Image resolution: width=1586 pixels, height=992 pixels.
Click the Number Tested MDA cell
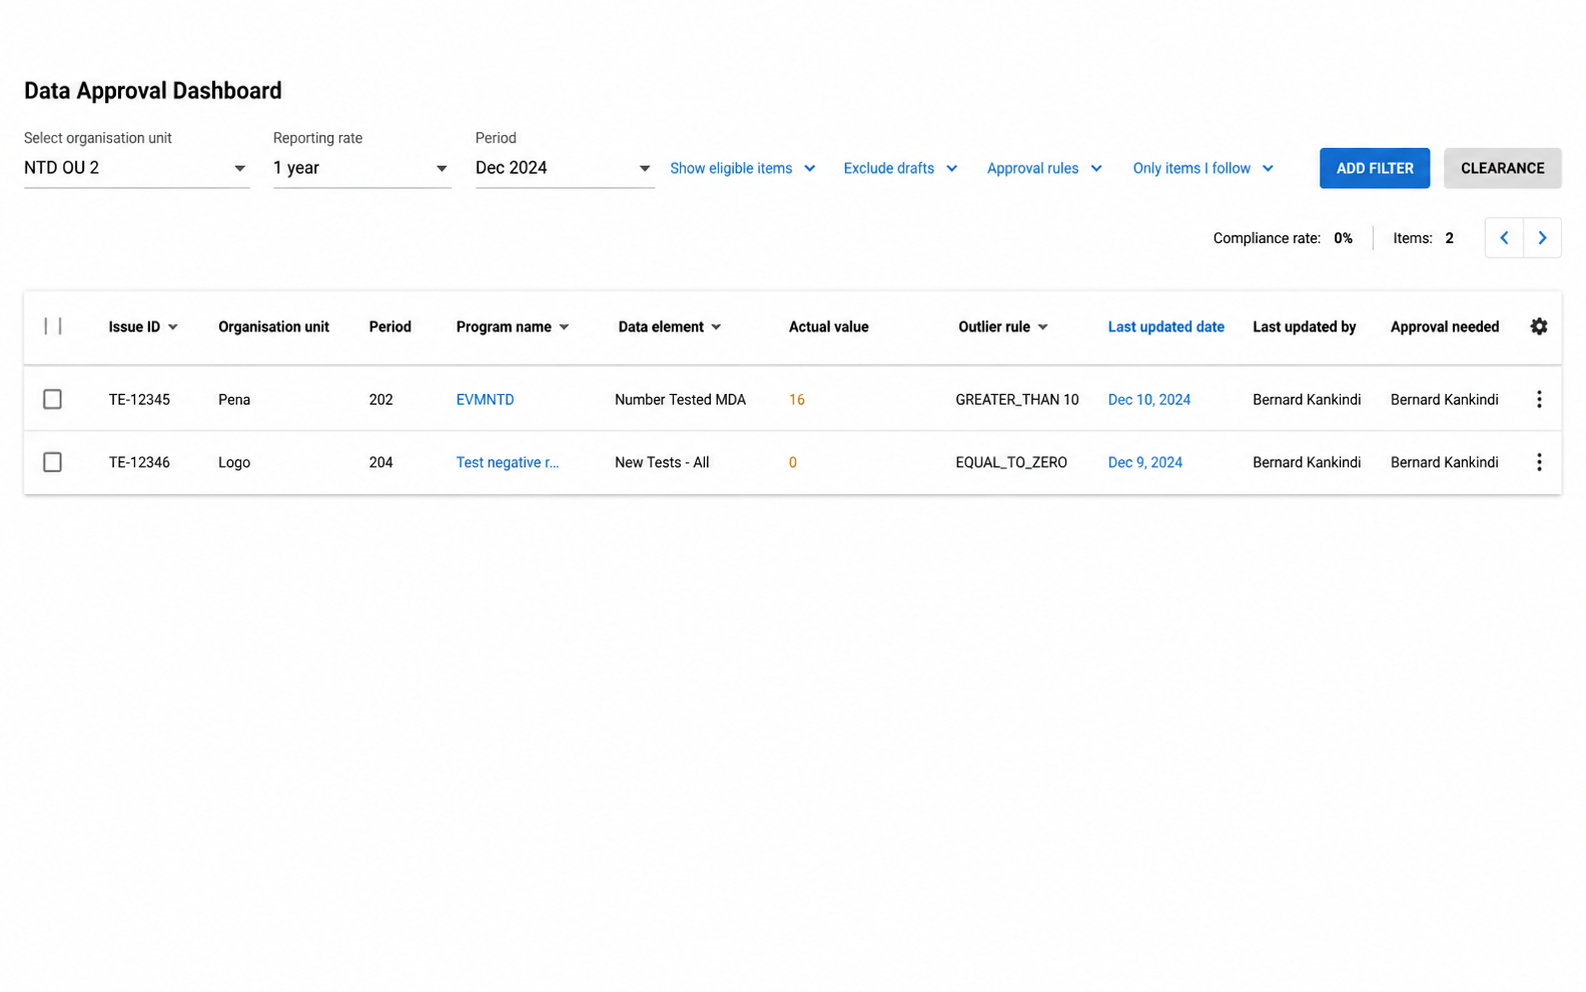click(680, 399)
